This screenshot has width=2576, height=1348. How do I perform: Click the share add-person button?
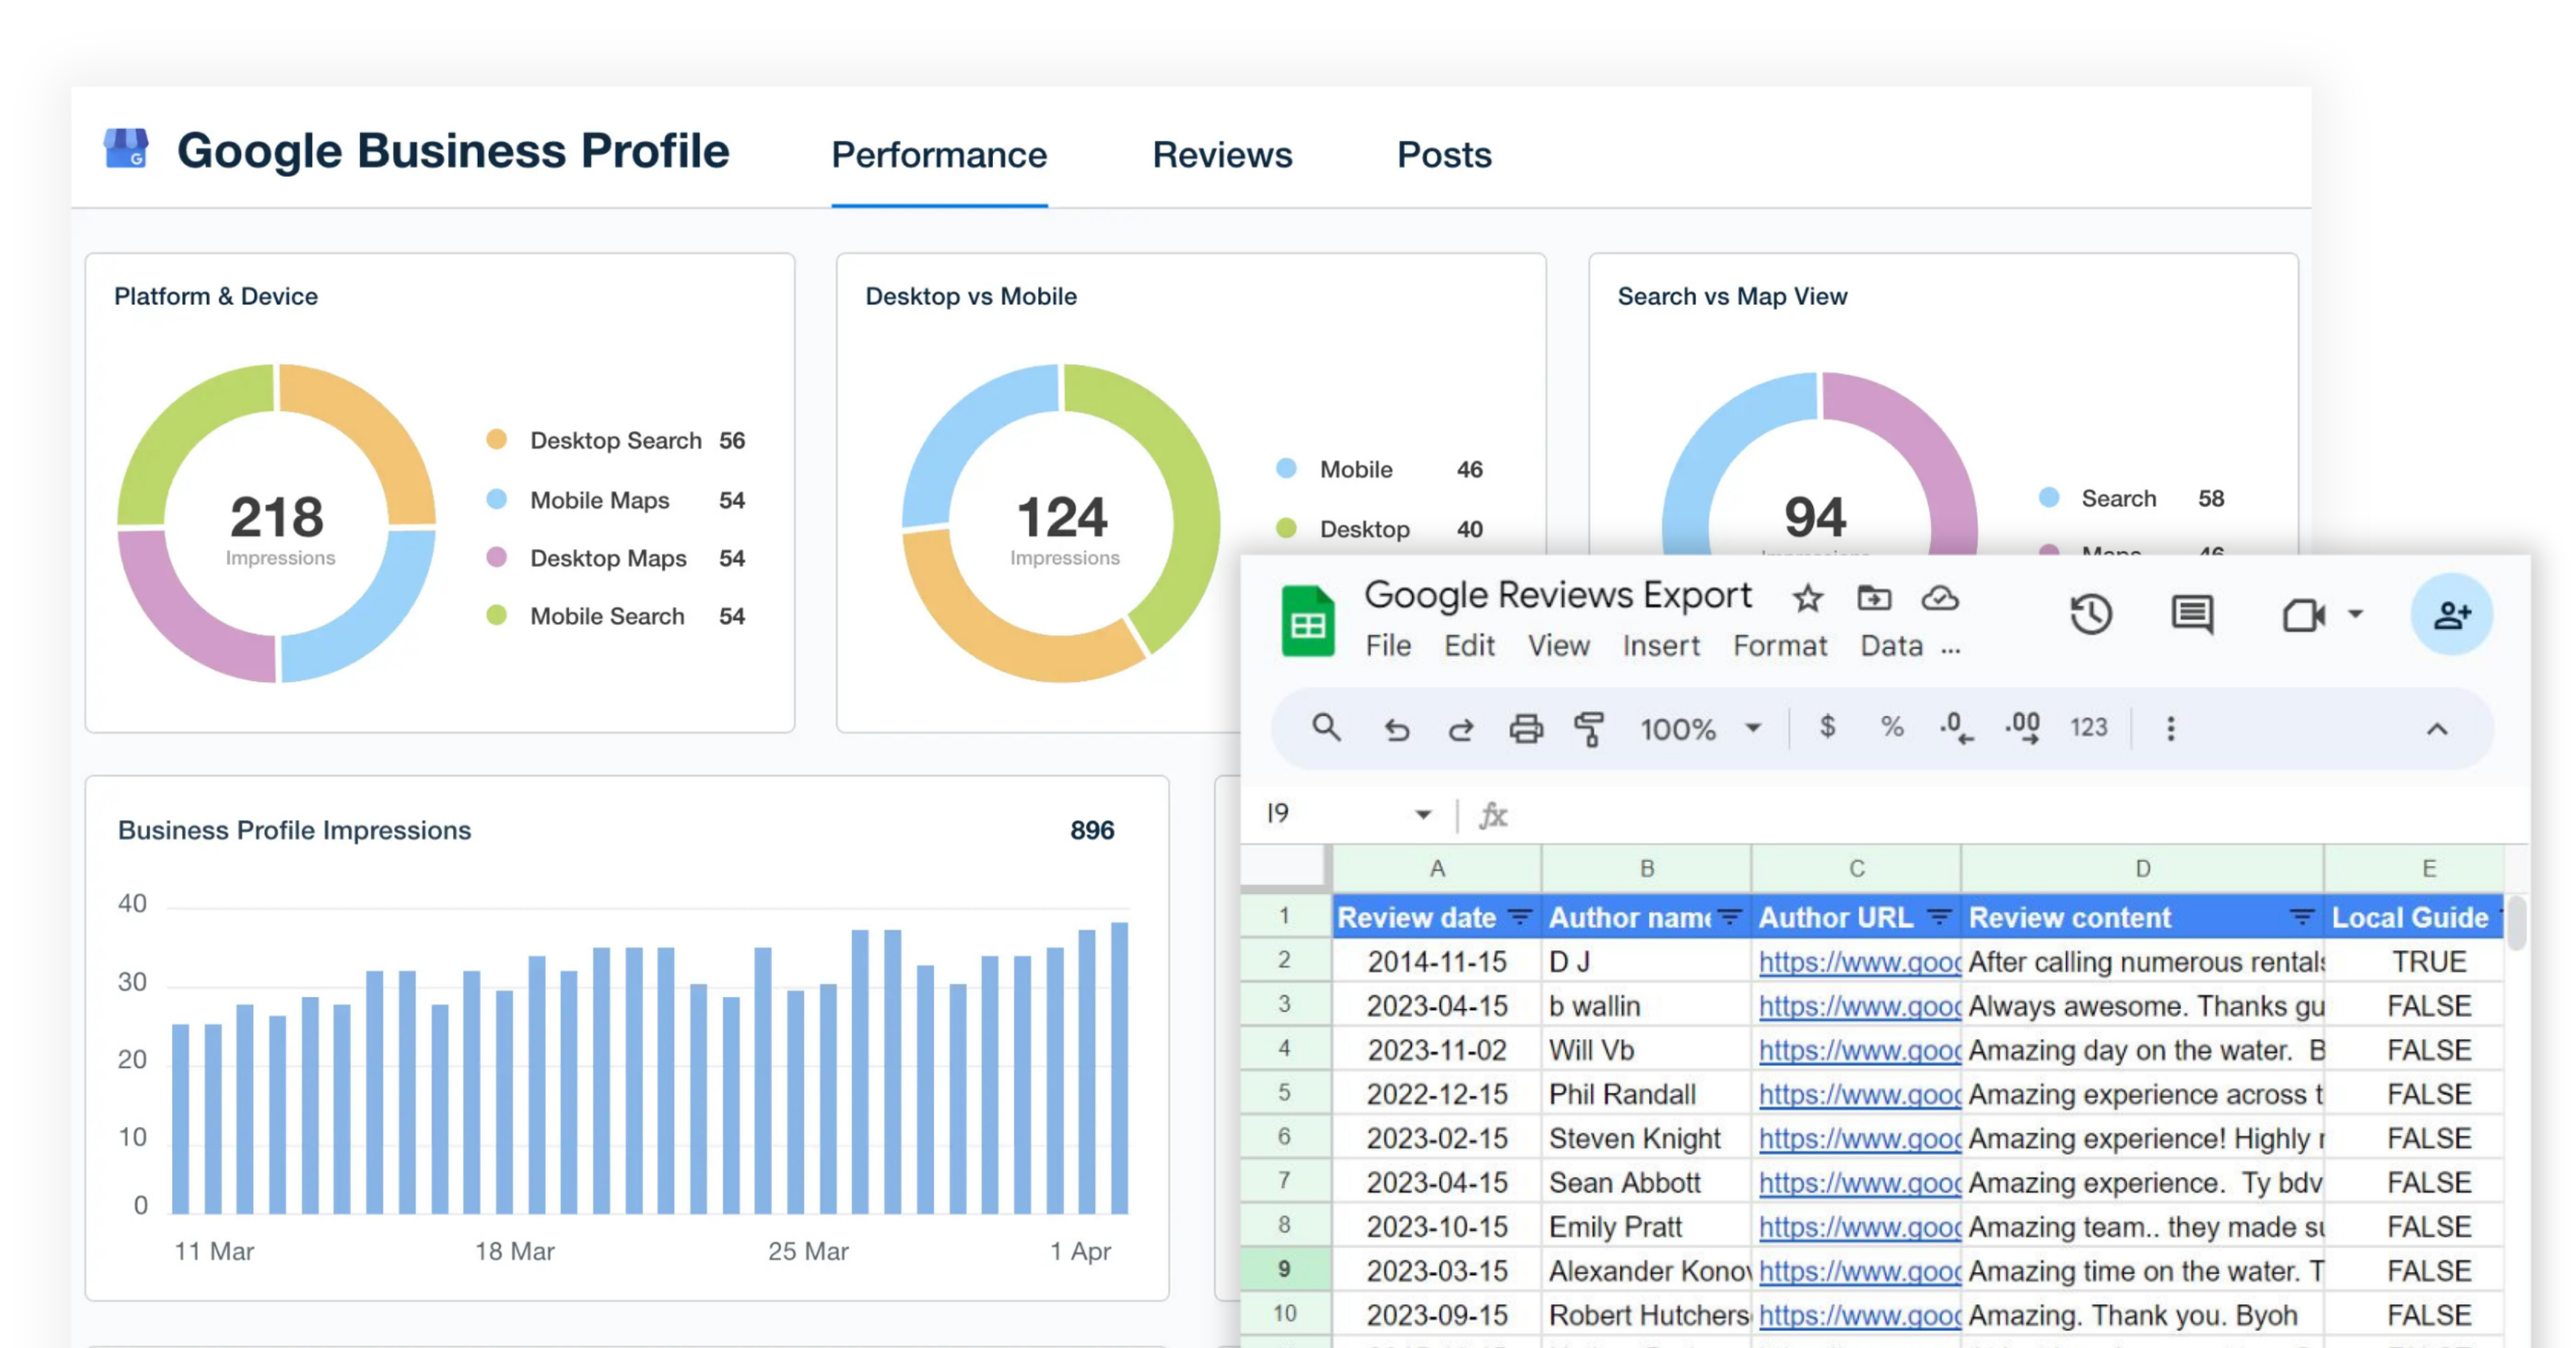click(x=2451, y=614)
